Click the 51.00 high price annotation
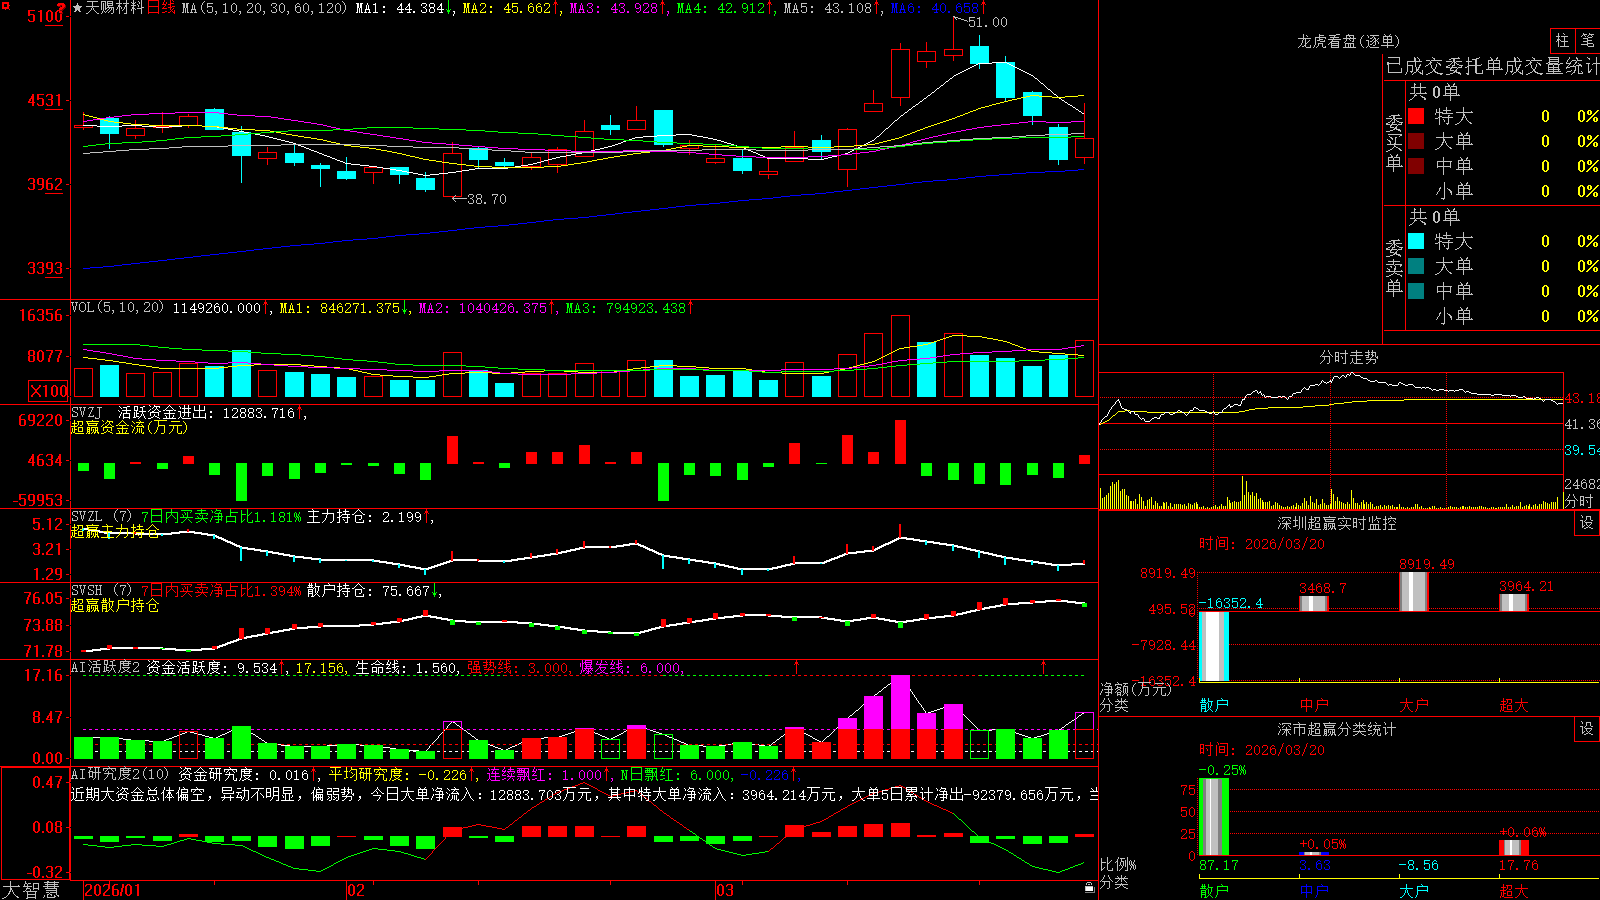Screen dimensions: 1600x900 coord(988,22)
